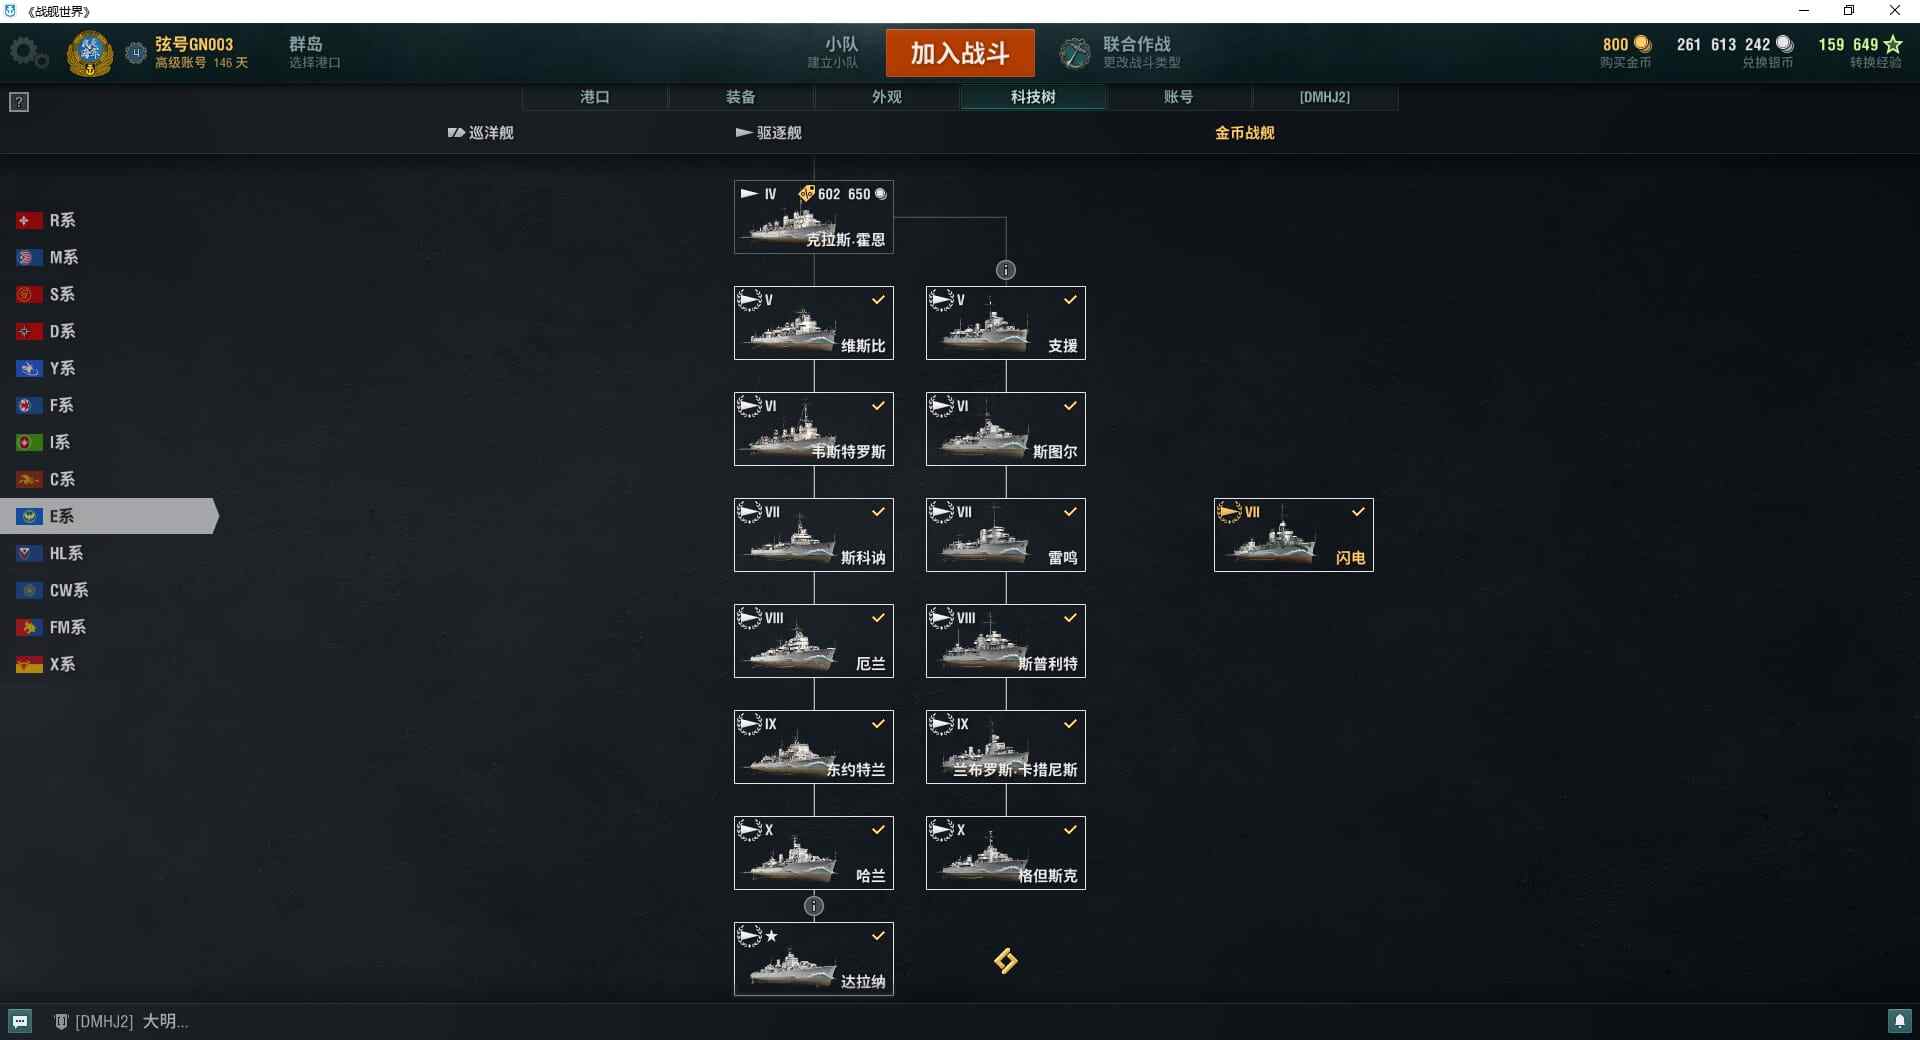Switch to the 港口 tab
This screenshot has height=1040, width=1920.
coord(595,97)
